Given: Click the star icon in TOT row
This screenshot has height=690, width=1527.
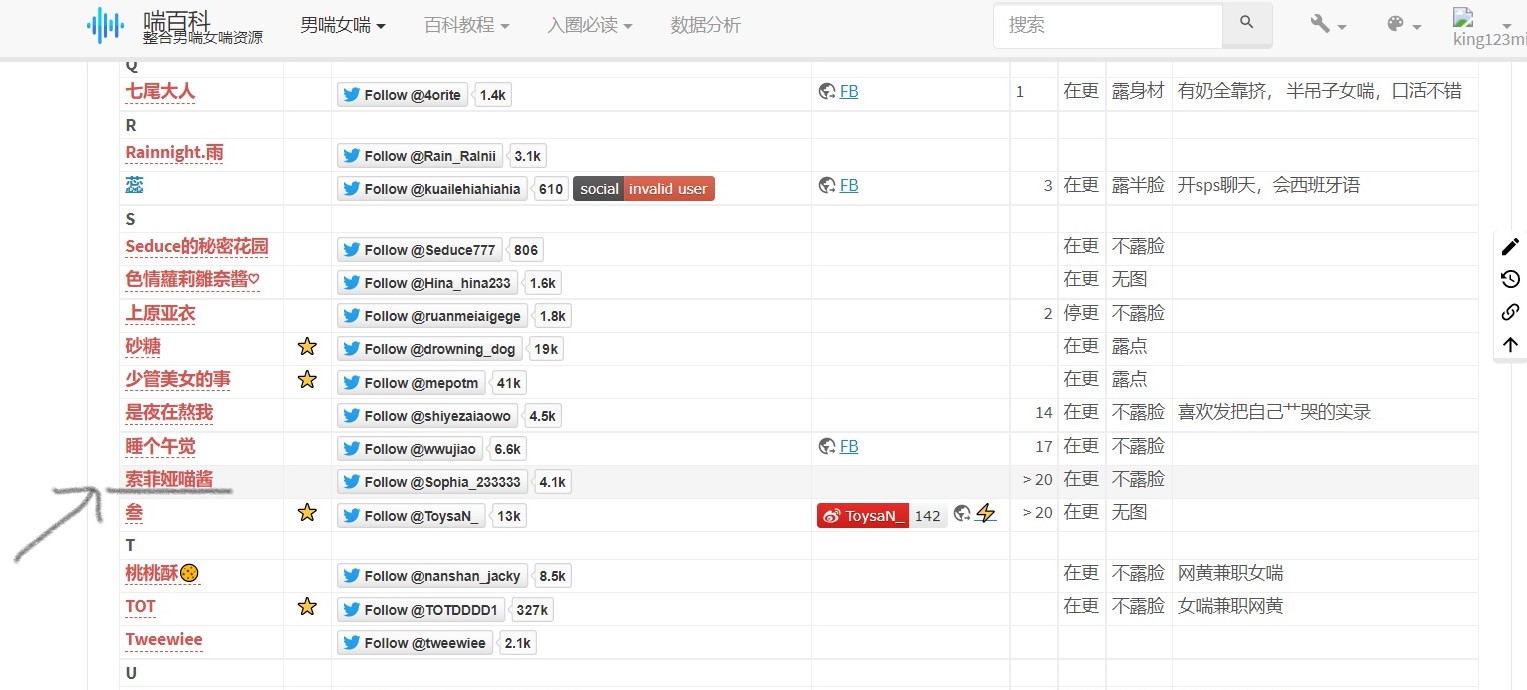Looking at the screenshot, I should click(x=307, y=606).
